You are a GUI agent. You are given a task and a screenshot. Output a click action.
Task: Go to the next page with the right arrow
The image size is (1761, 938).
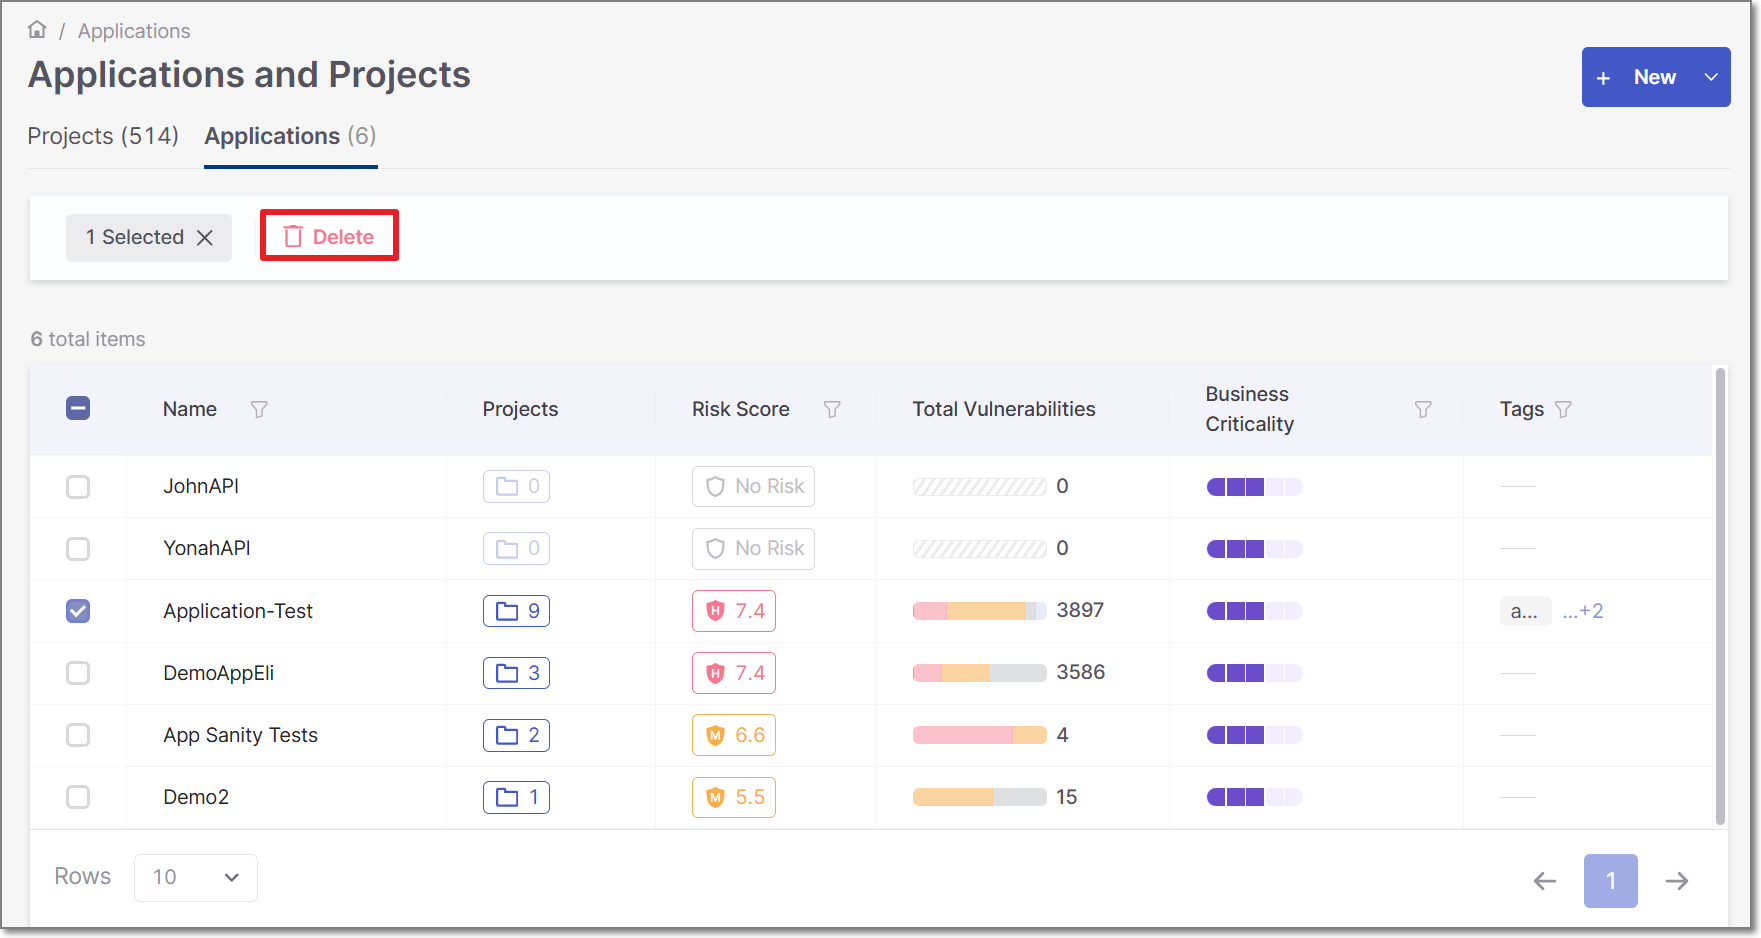[1677, 880]
